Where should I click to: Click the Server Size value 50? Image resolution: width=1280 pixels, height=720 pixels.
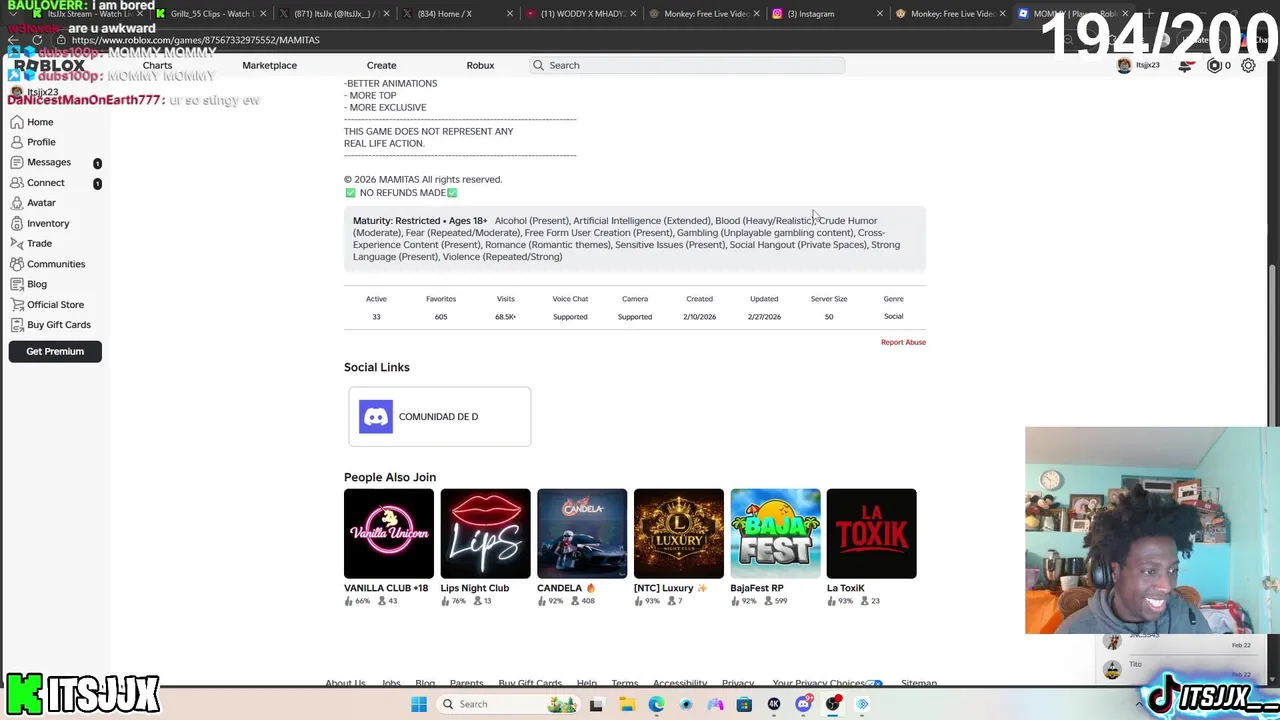pos(829,317)
